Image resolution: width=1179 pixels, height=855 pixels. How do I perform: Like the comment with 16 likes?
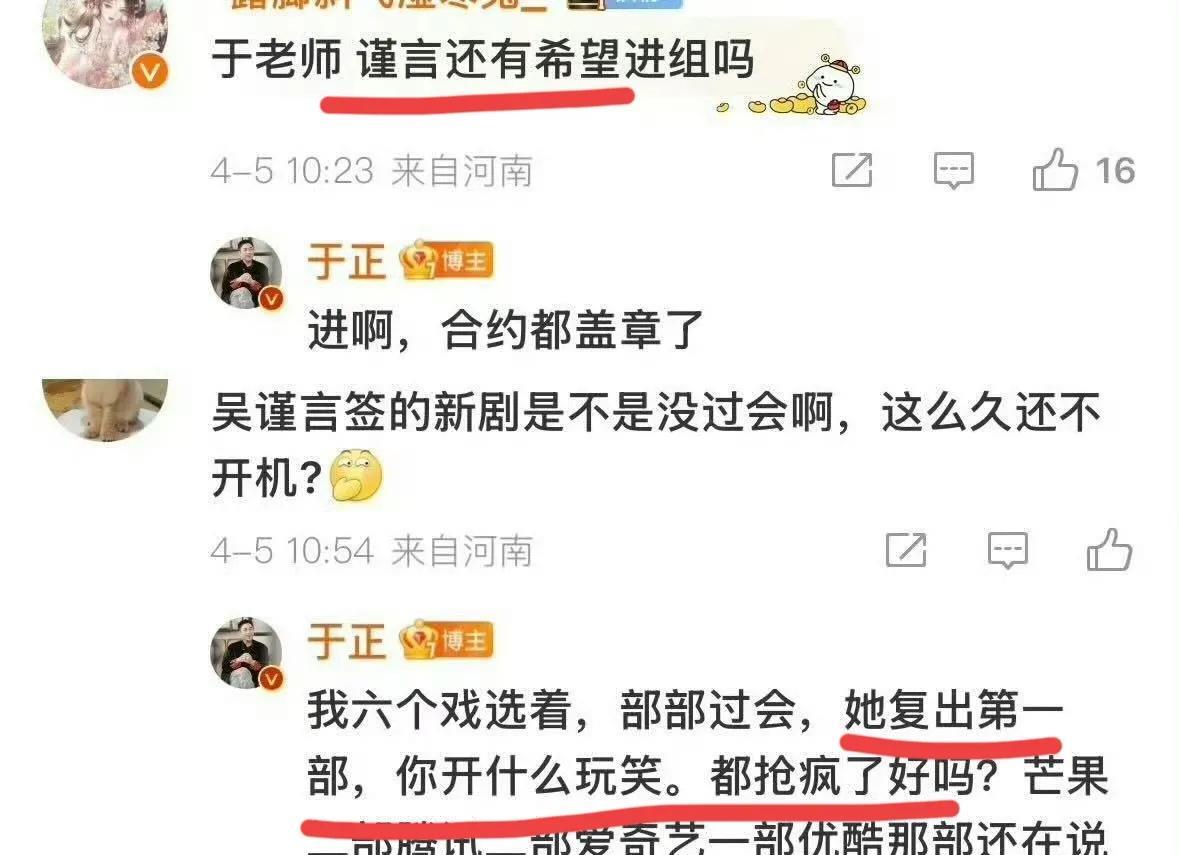pyautogui.click(x=1055, y=170)
